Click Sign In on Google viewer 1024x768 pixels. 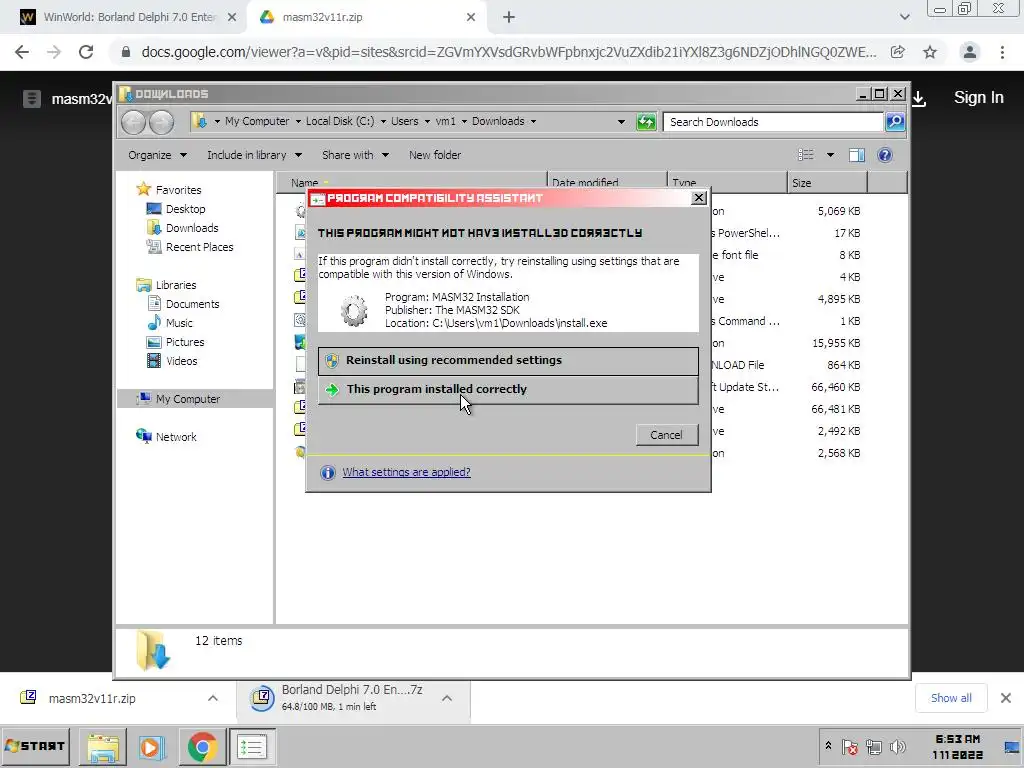[x=978, y=98]
